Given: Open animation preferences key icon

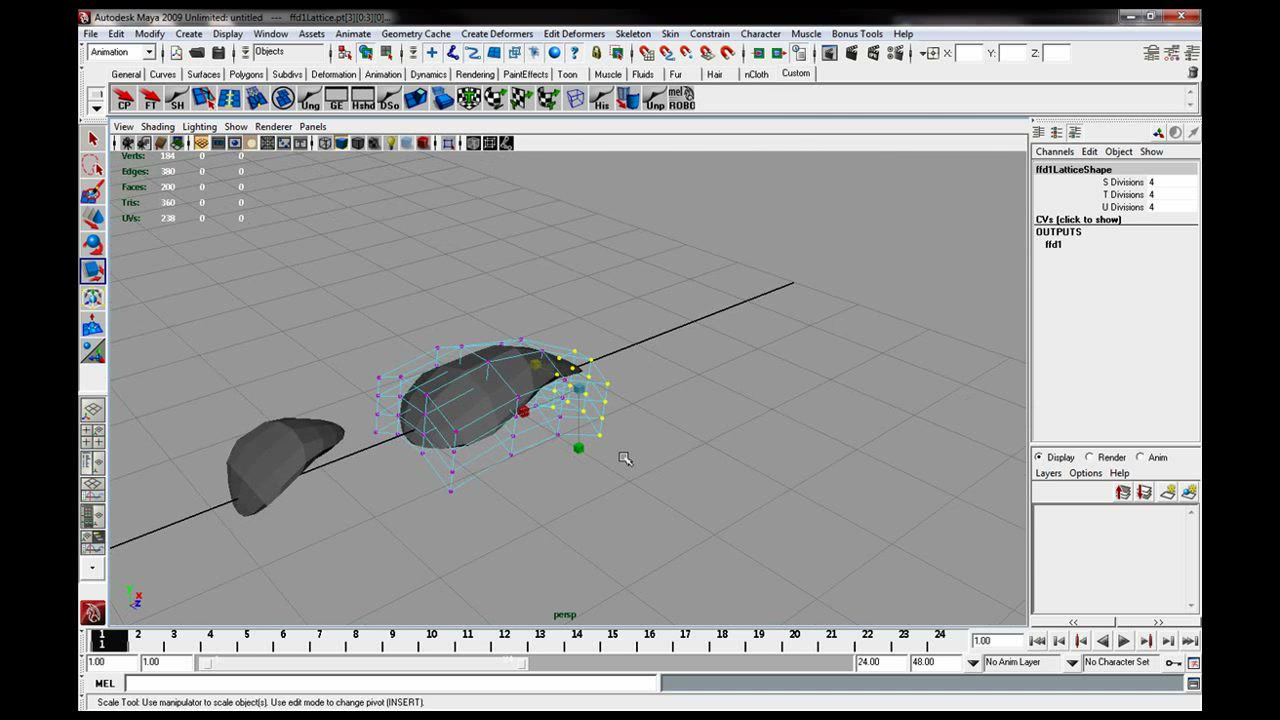Looking at the screenshot, I should click(x=1193, y=663).
